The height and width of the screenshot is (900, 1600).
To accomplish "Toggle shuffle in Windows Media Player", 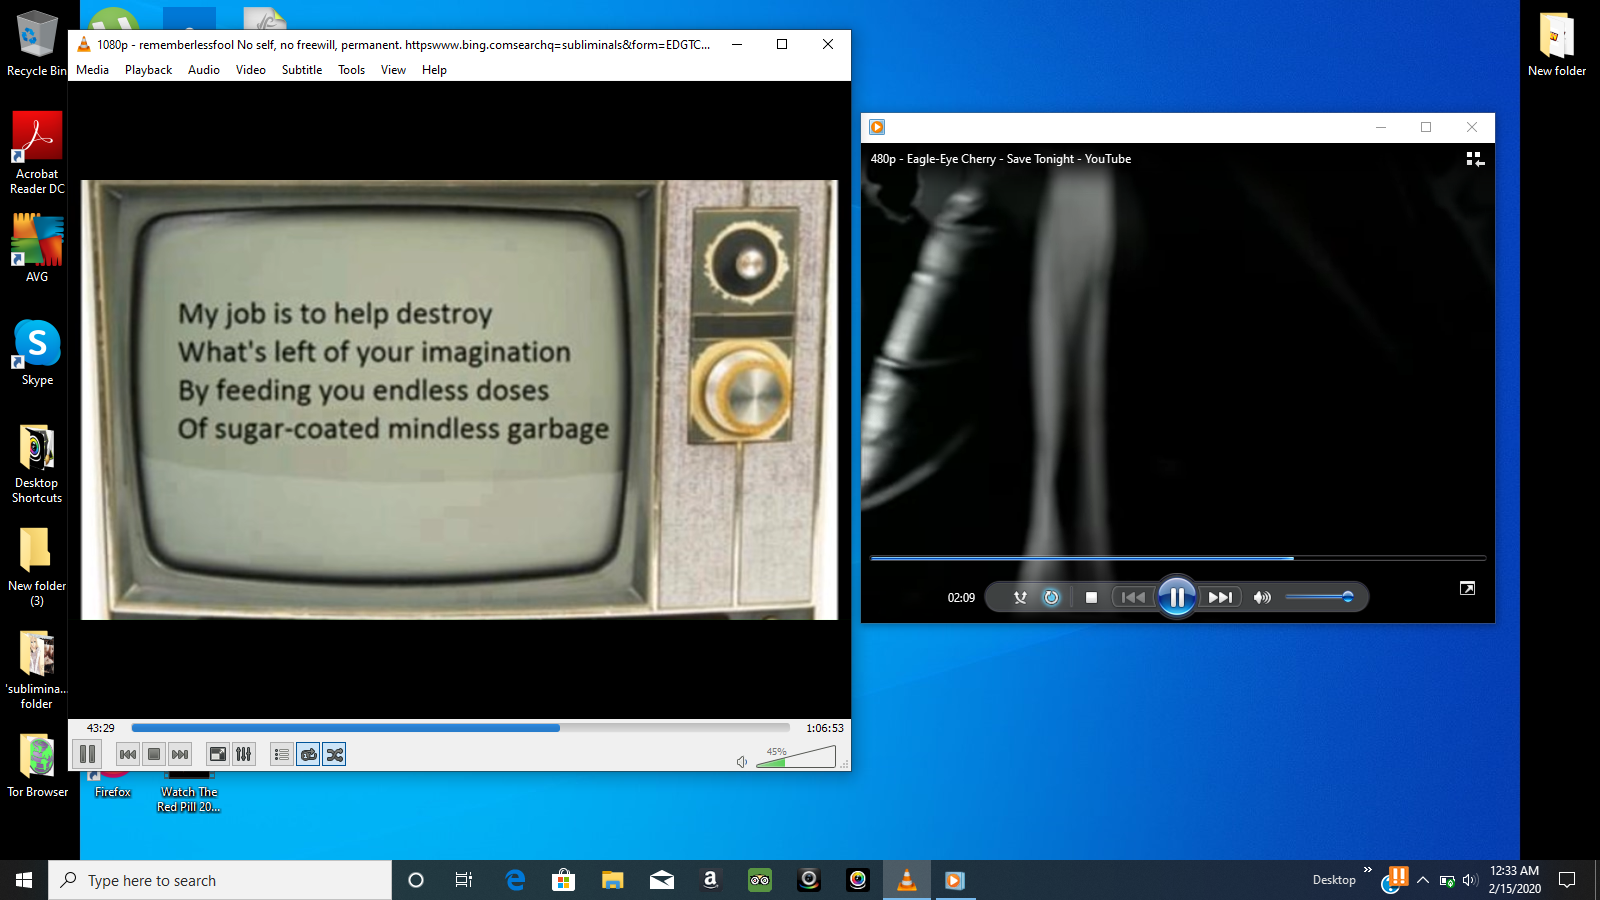I will [1020, 597].
